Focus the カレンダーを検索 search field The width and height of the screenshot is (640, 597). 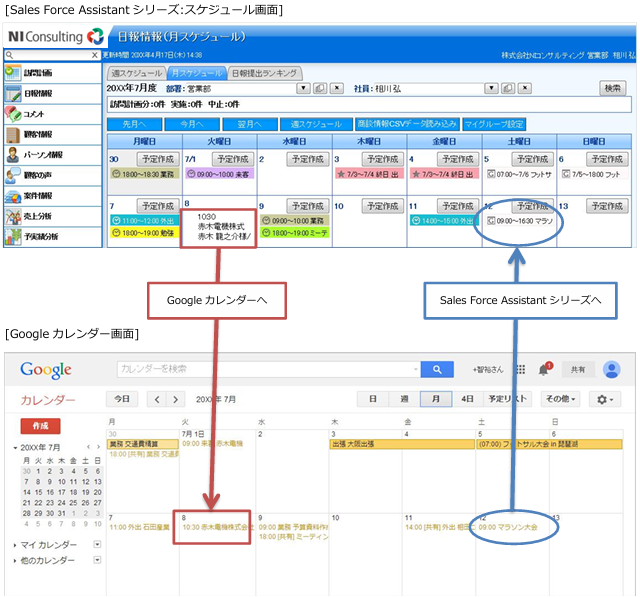pos(269,369)
